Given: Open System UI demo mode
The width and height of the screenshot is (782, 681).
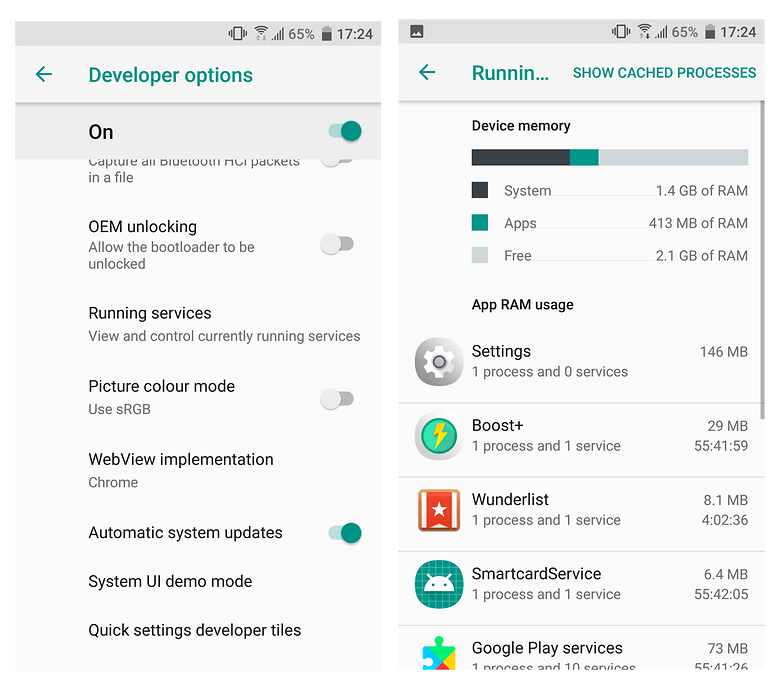Looking at the screenshot, I should (x=198, y=582).
